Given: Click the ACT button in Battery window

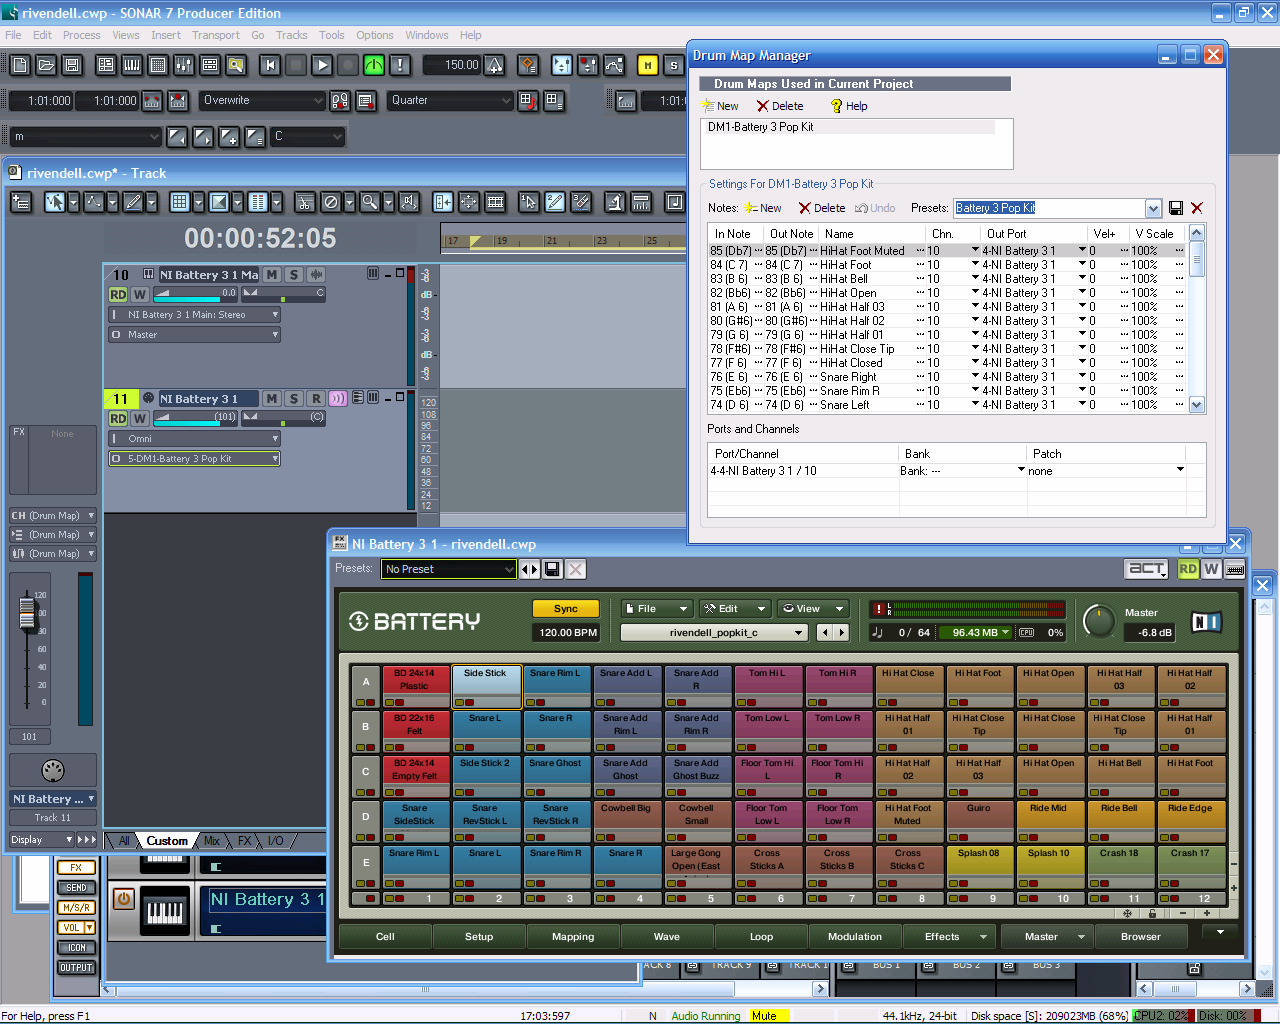Looking at the screenshot, I should 1147,569.
